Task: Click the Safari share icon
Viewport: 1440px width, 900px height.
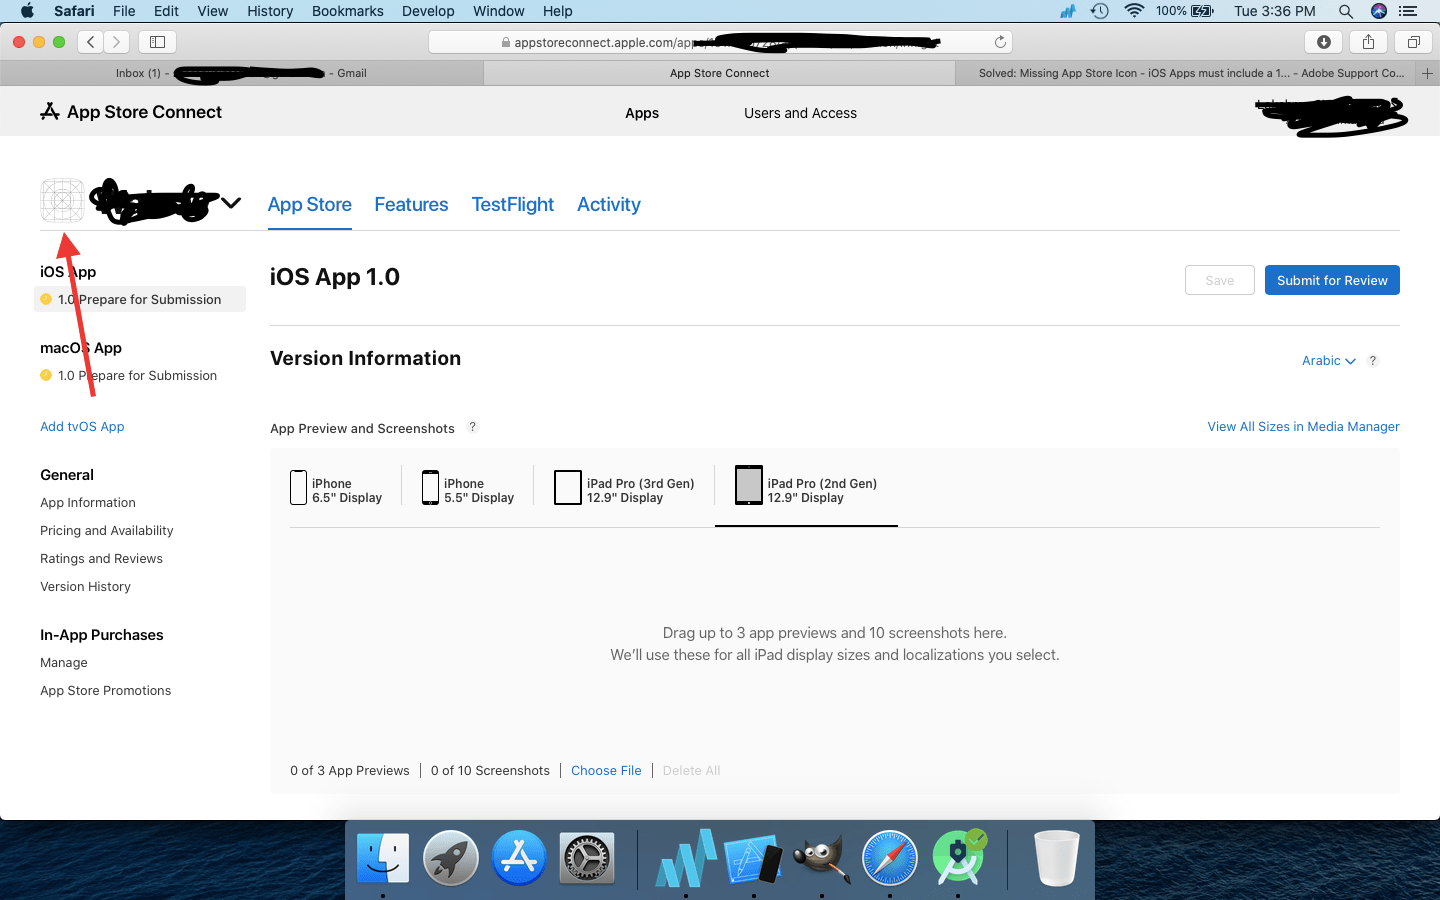Action: [x=1368, y=42]
